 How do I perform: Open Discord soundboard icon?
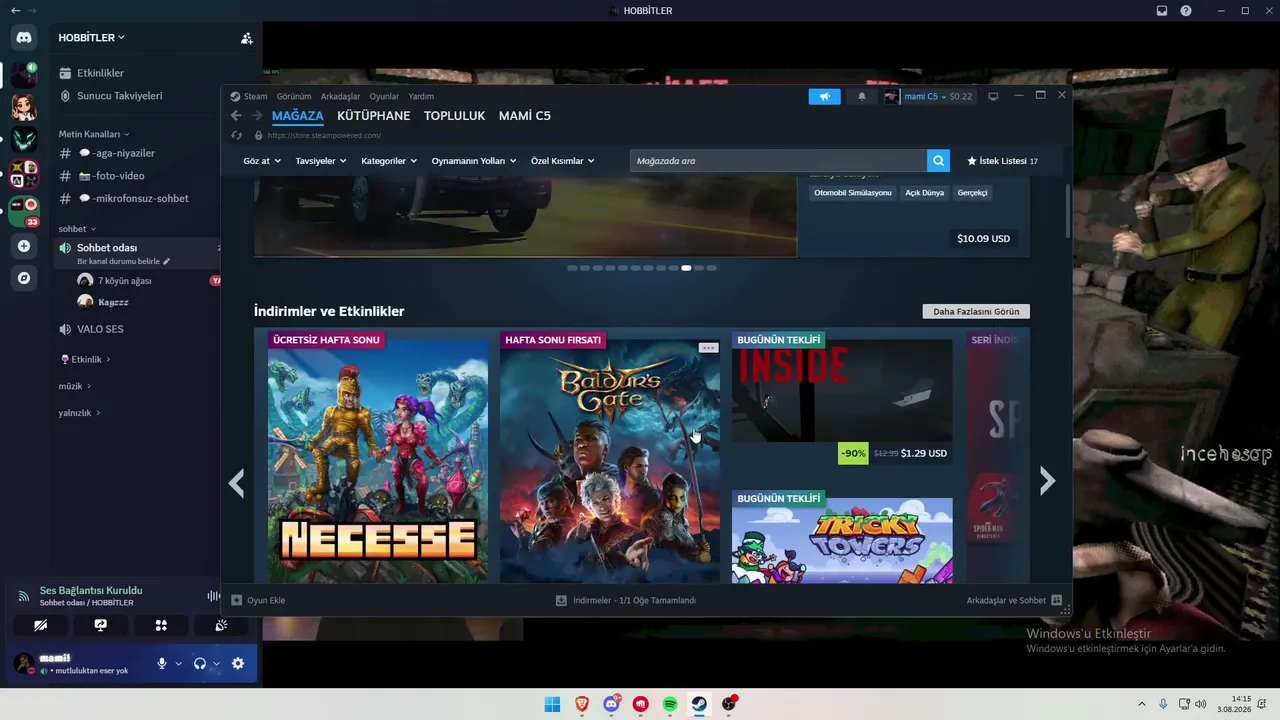point(221,625)
